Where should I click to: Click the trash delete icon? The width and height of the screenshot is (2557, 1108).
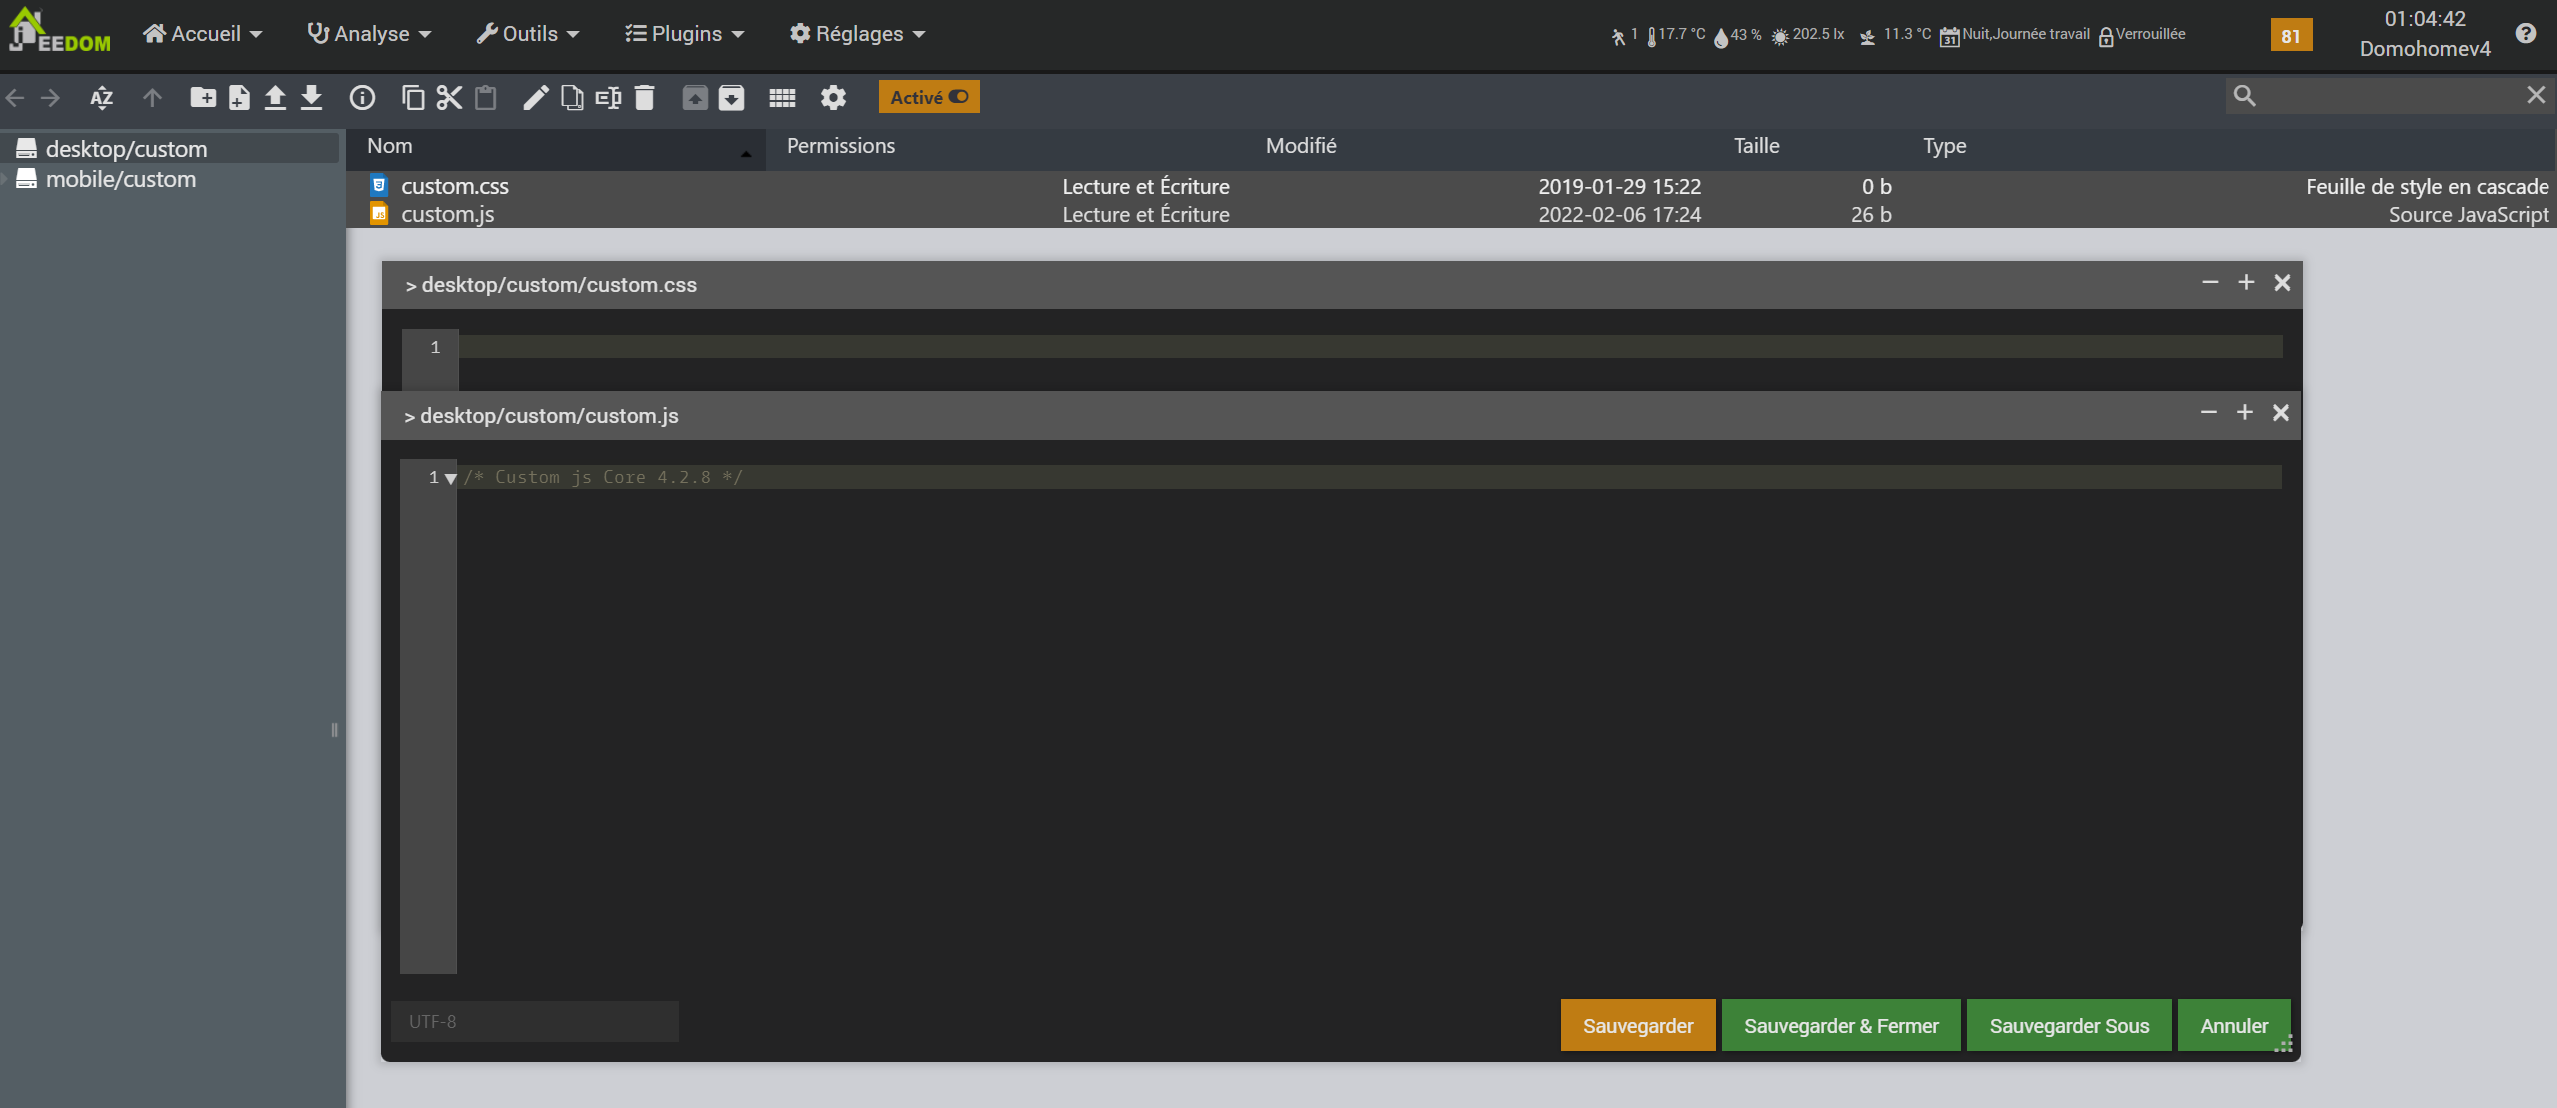point(644,97)
